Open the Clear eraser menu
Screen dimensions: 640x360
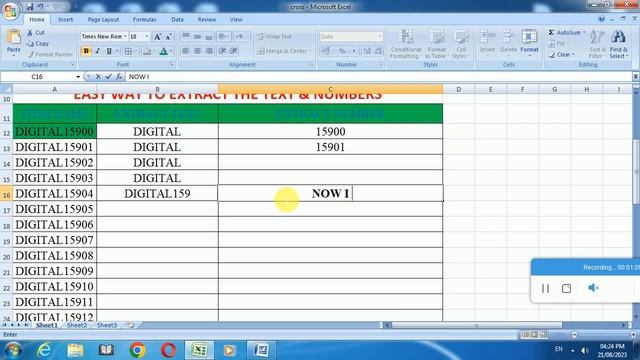click(x=561, y=54)
